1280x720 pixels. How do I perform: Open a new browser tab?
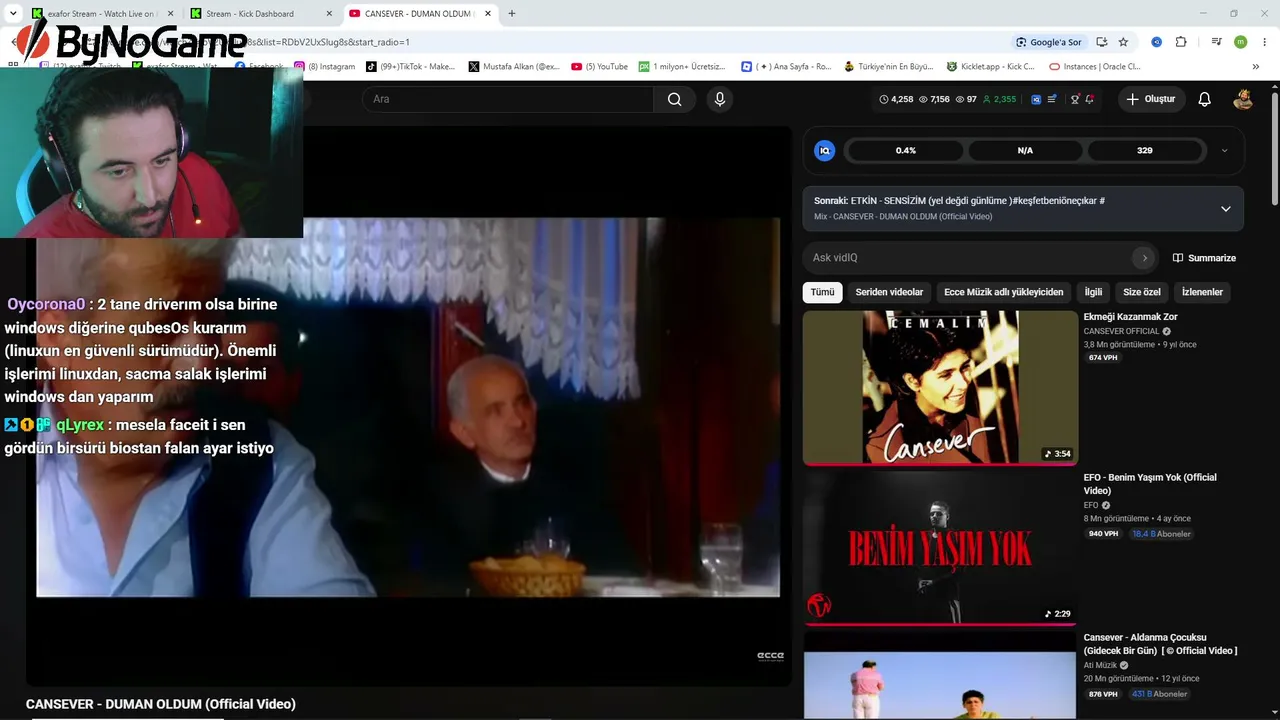pyautogui.click(x=512, y=14)
